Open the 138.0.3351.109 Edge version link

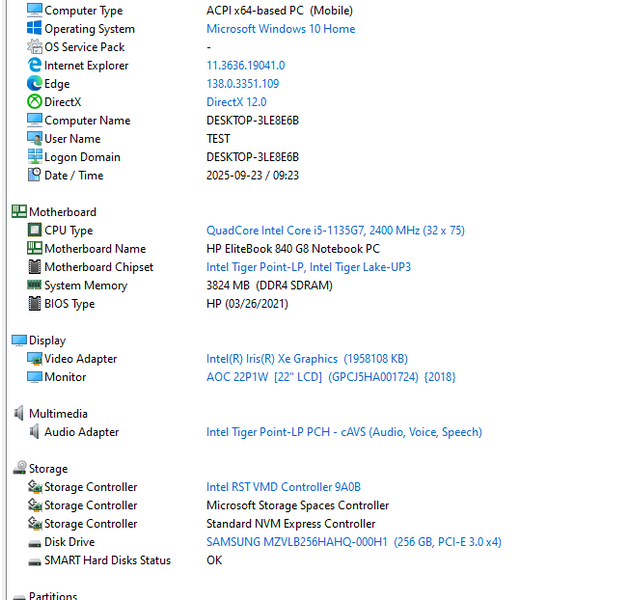click(242, 84)
